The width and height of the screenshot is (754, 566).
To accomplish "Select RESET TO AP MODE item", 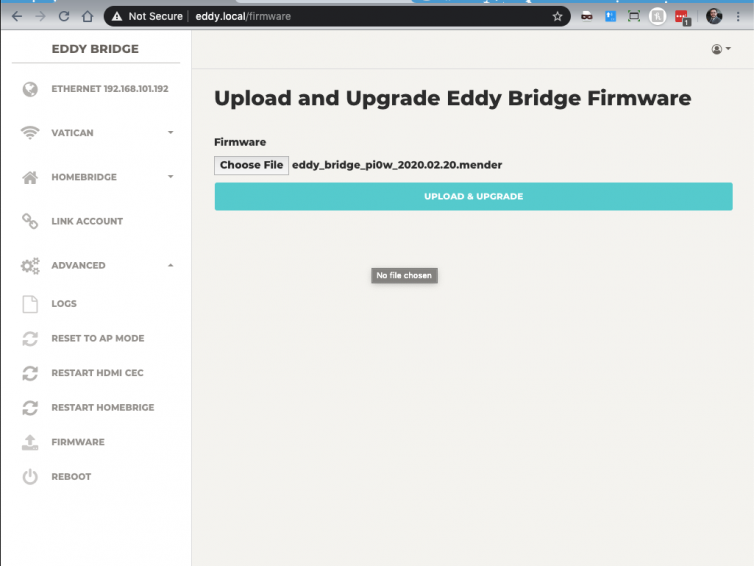I will pos(96,339).
